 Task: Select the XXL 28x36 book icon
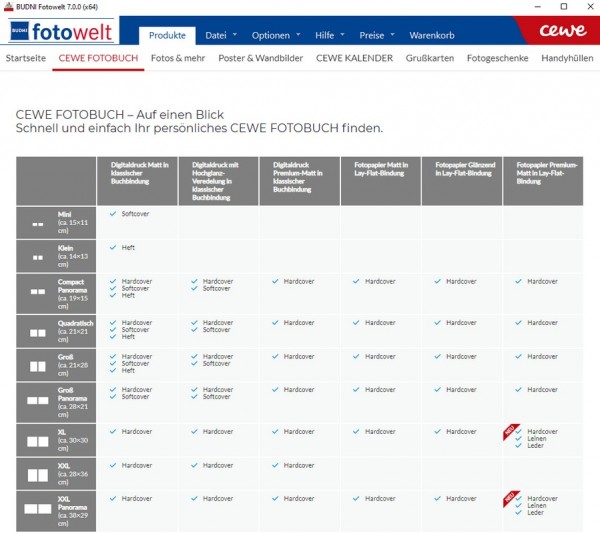(x=38, y=475)
